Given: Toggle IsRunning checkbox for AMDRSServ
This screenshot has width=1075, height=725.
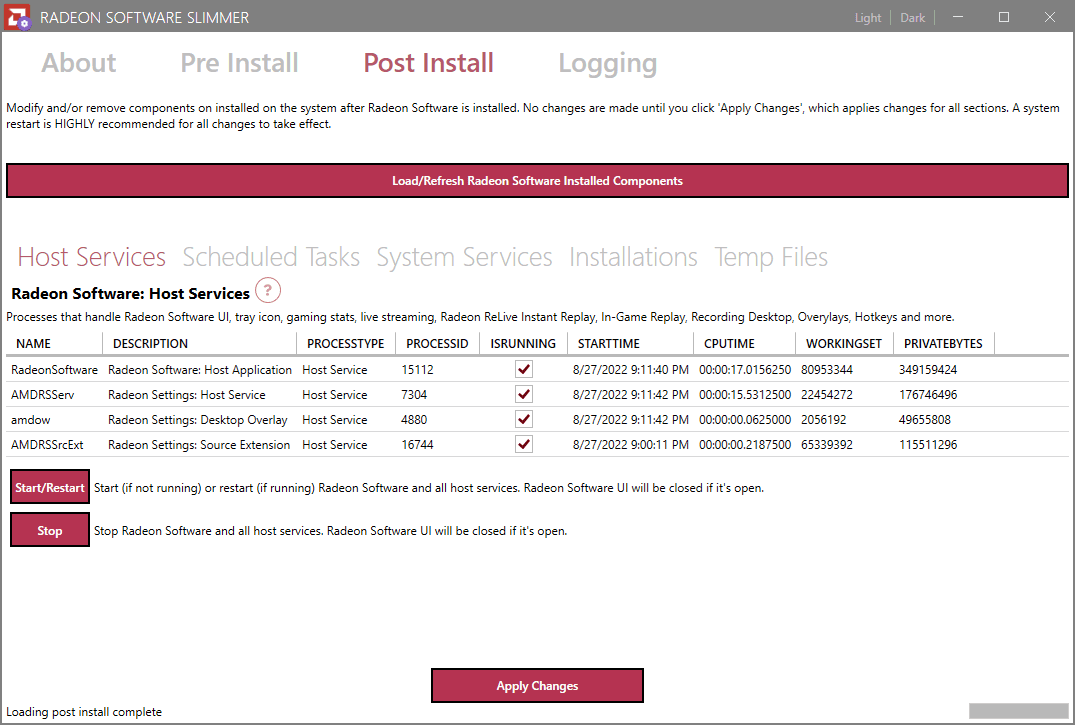Looking at the screenshot, I should click(524, 394).
